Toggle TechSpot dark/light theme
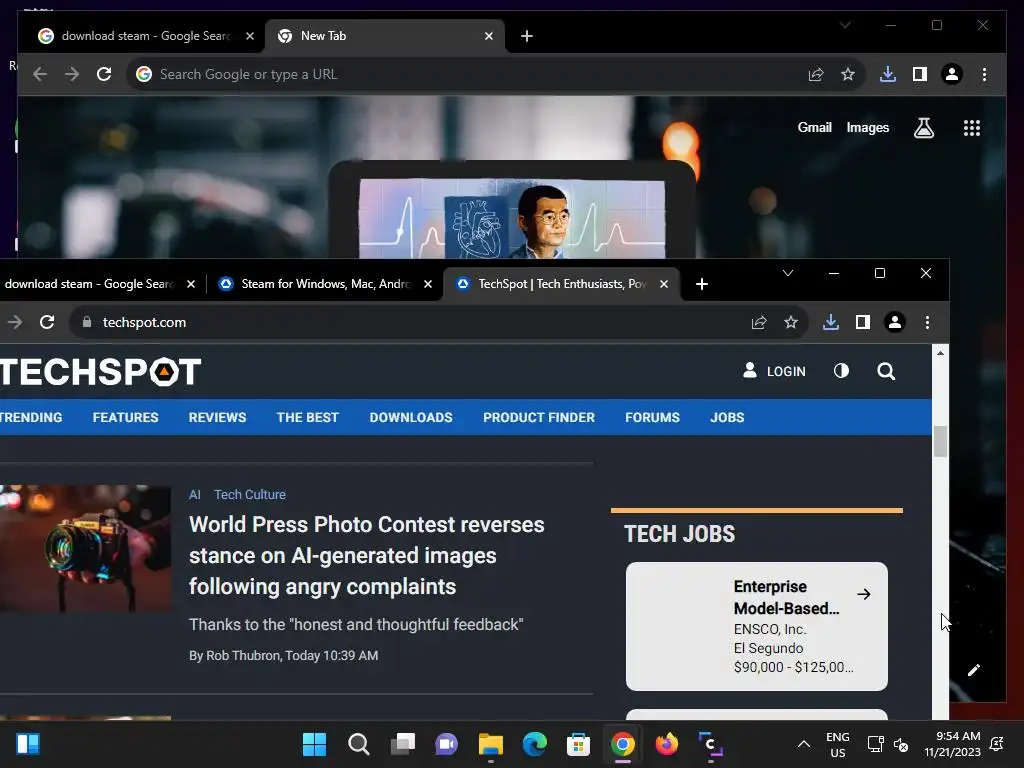Viewport: 1024px width, 768px height. (841, 371)
